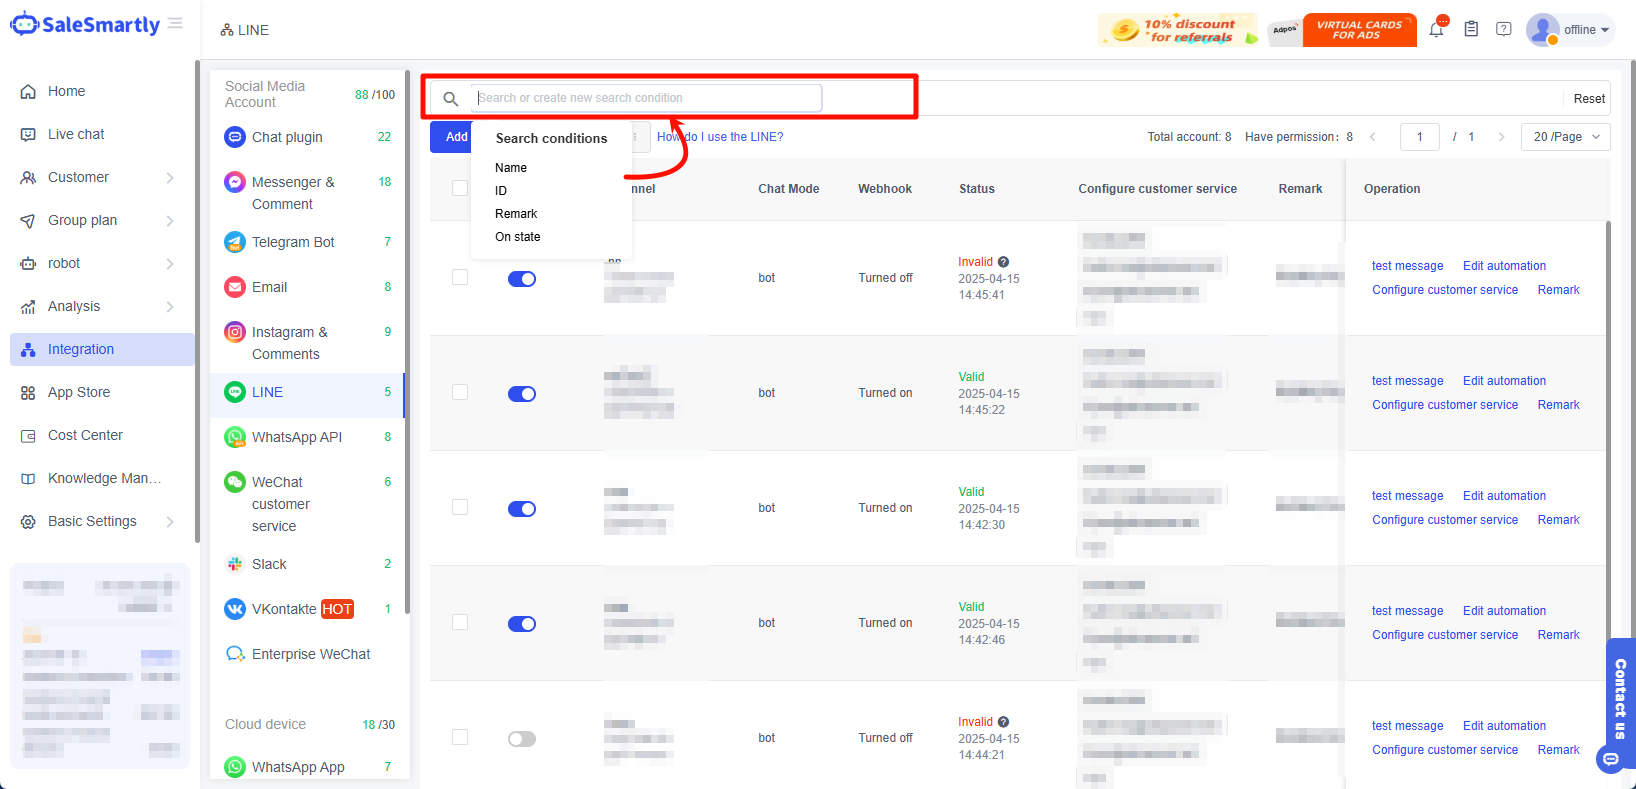Click the search magnifier icon
The height and width of the screenshot is (789, 1636).
pos(451,98)
